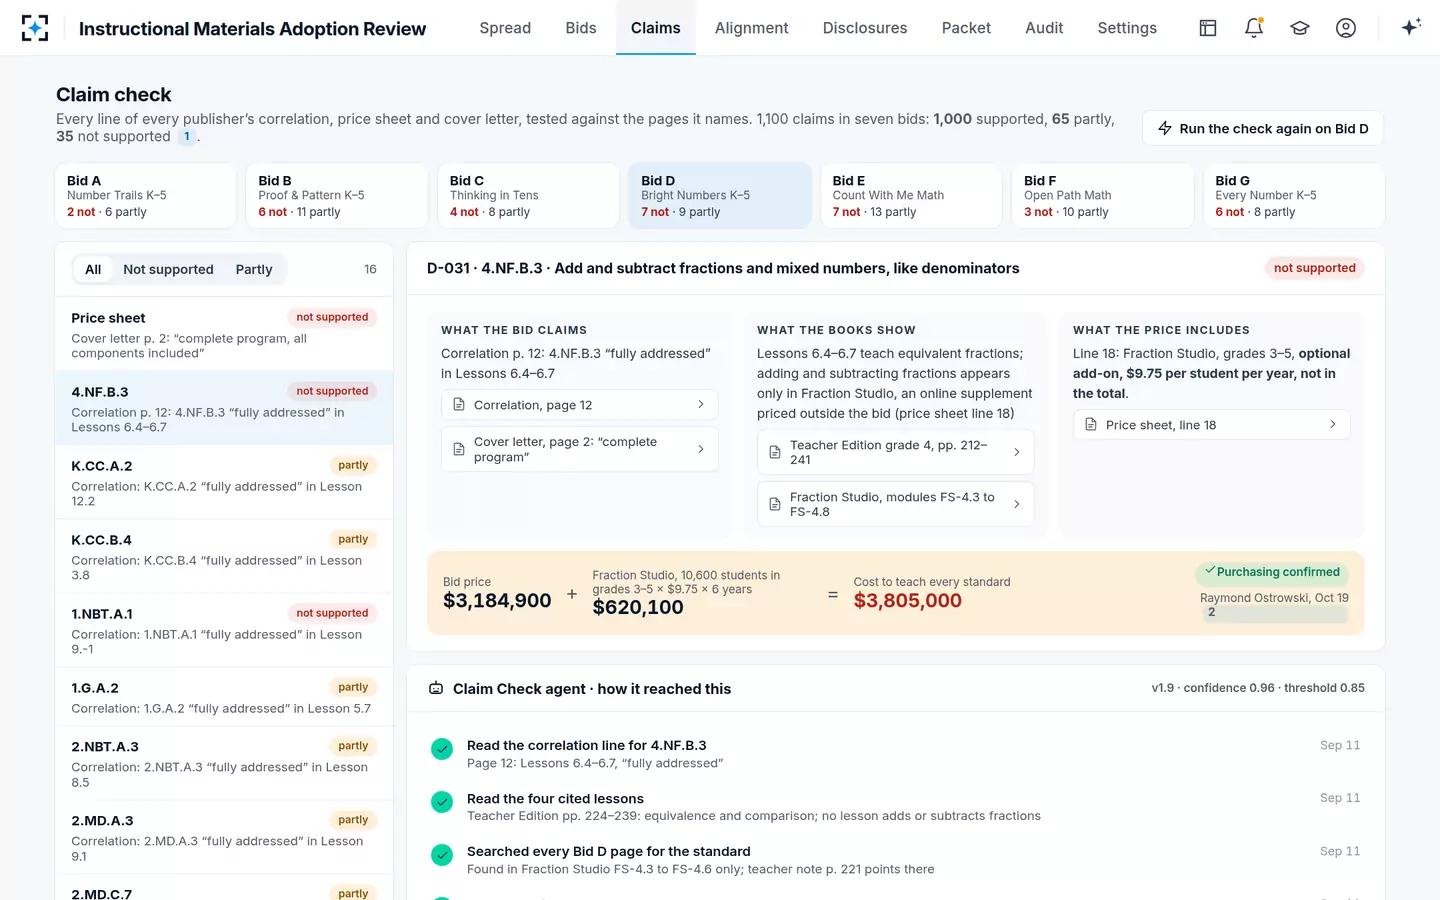Click the document icon beside Teacher Edition grade 4

(775, 453)
